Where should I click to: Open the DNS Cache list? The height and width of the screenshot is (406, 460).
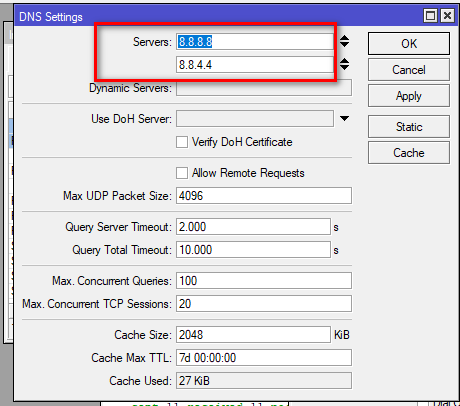[409, 153]
